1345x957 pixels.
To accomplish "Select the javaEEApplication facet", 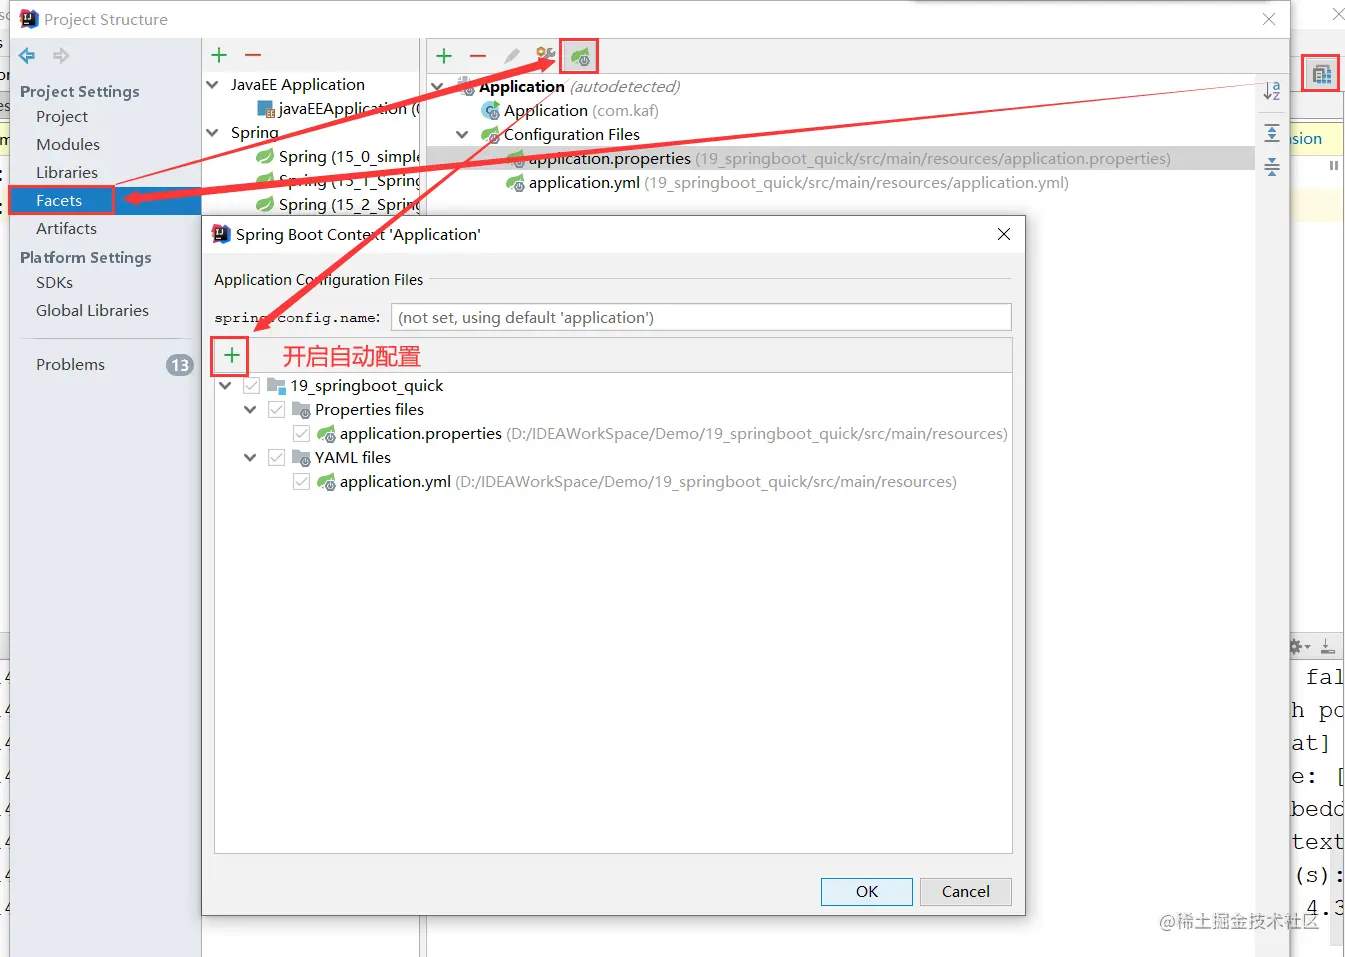I will [339, 109].
